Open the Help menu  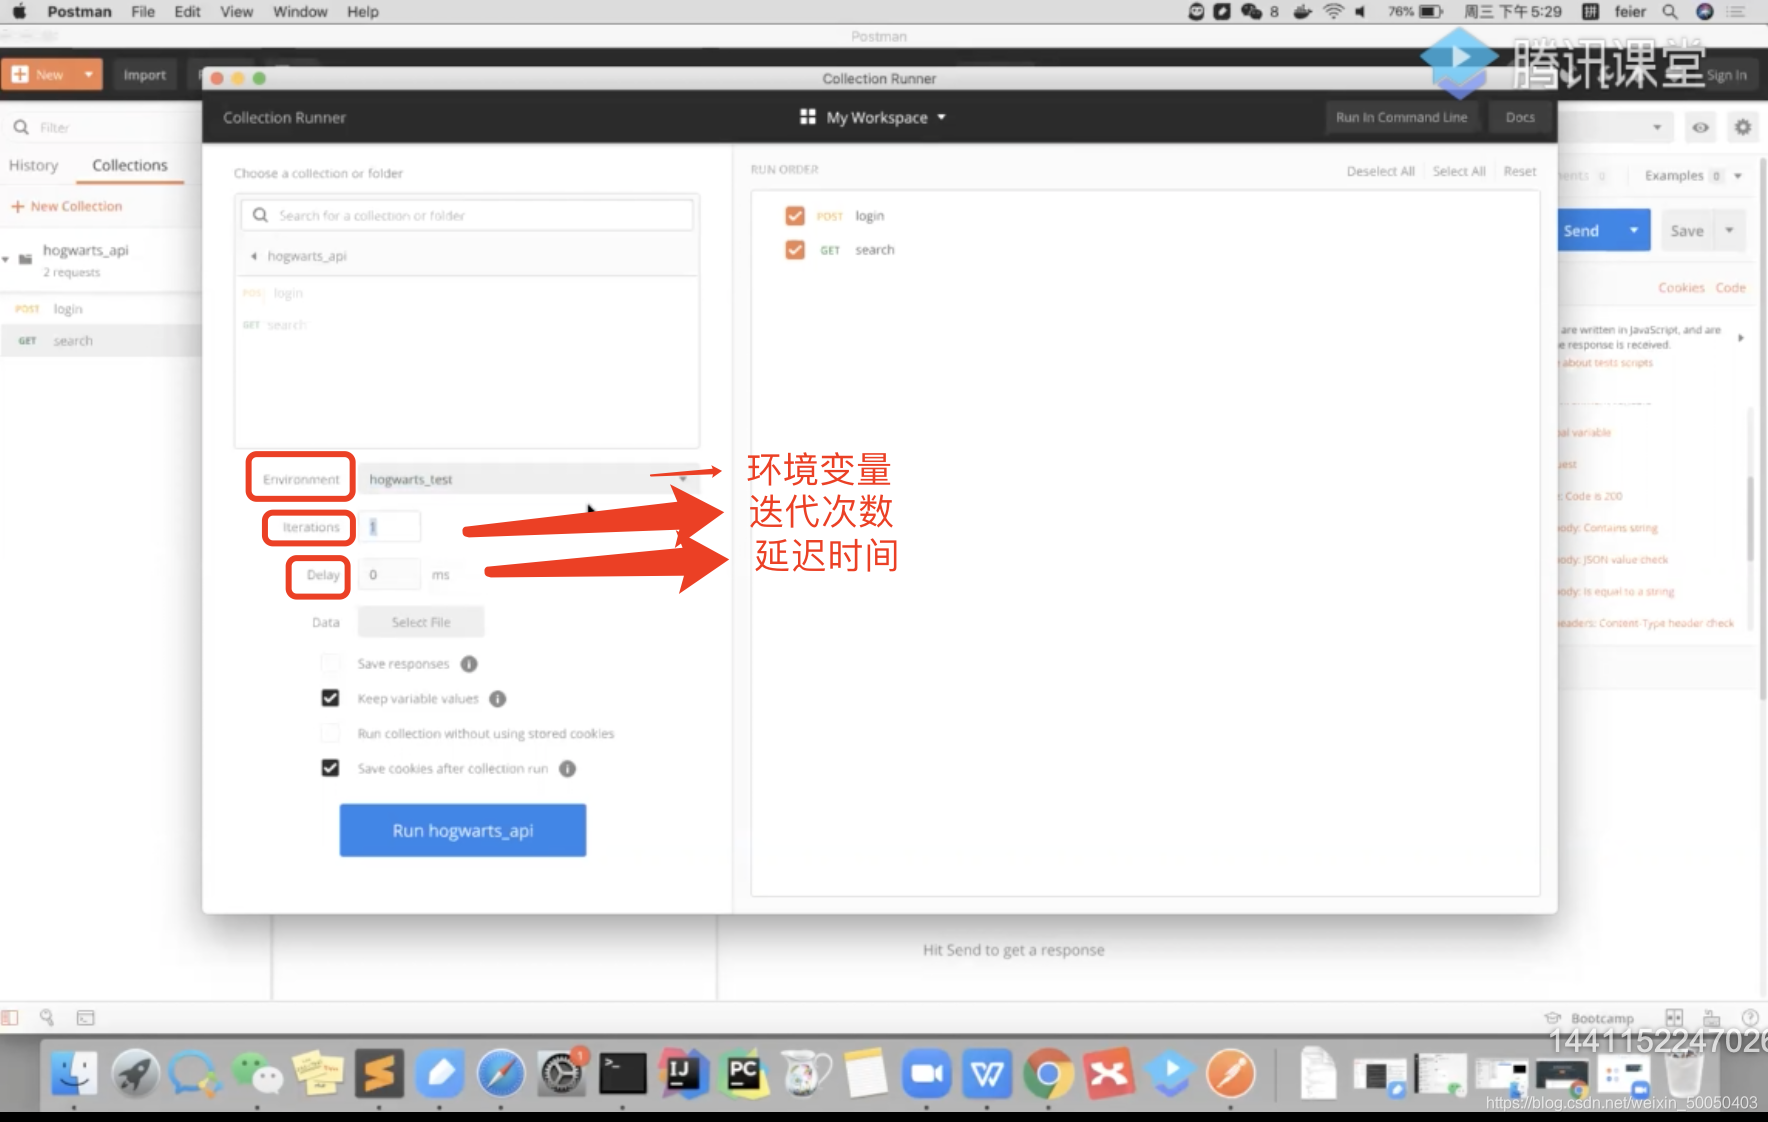coord(363,12)
